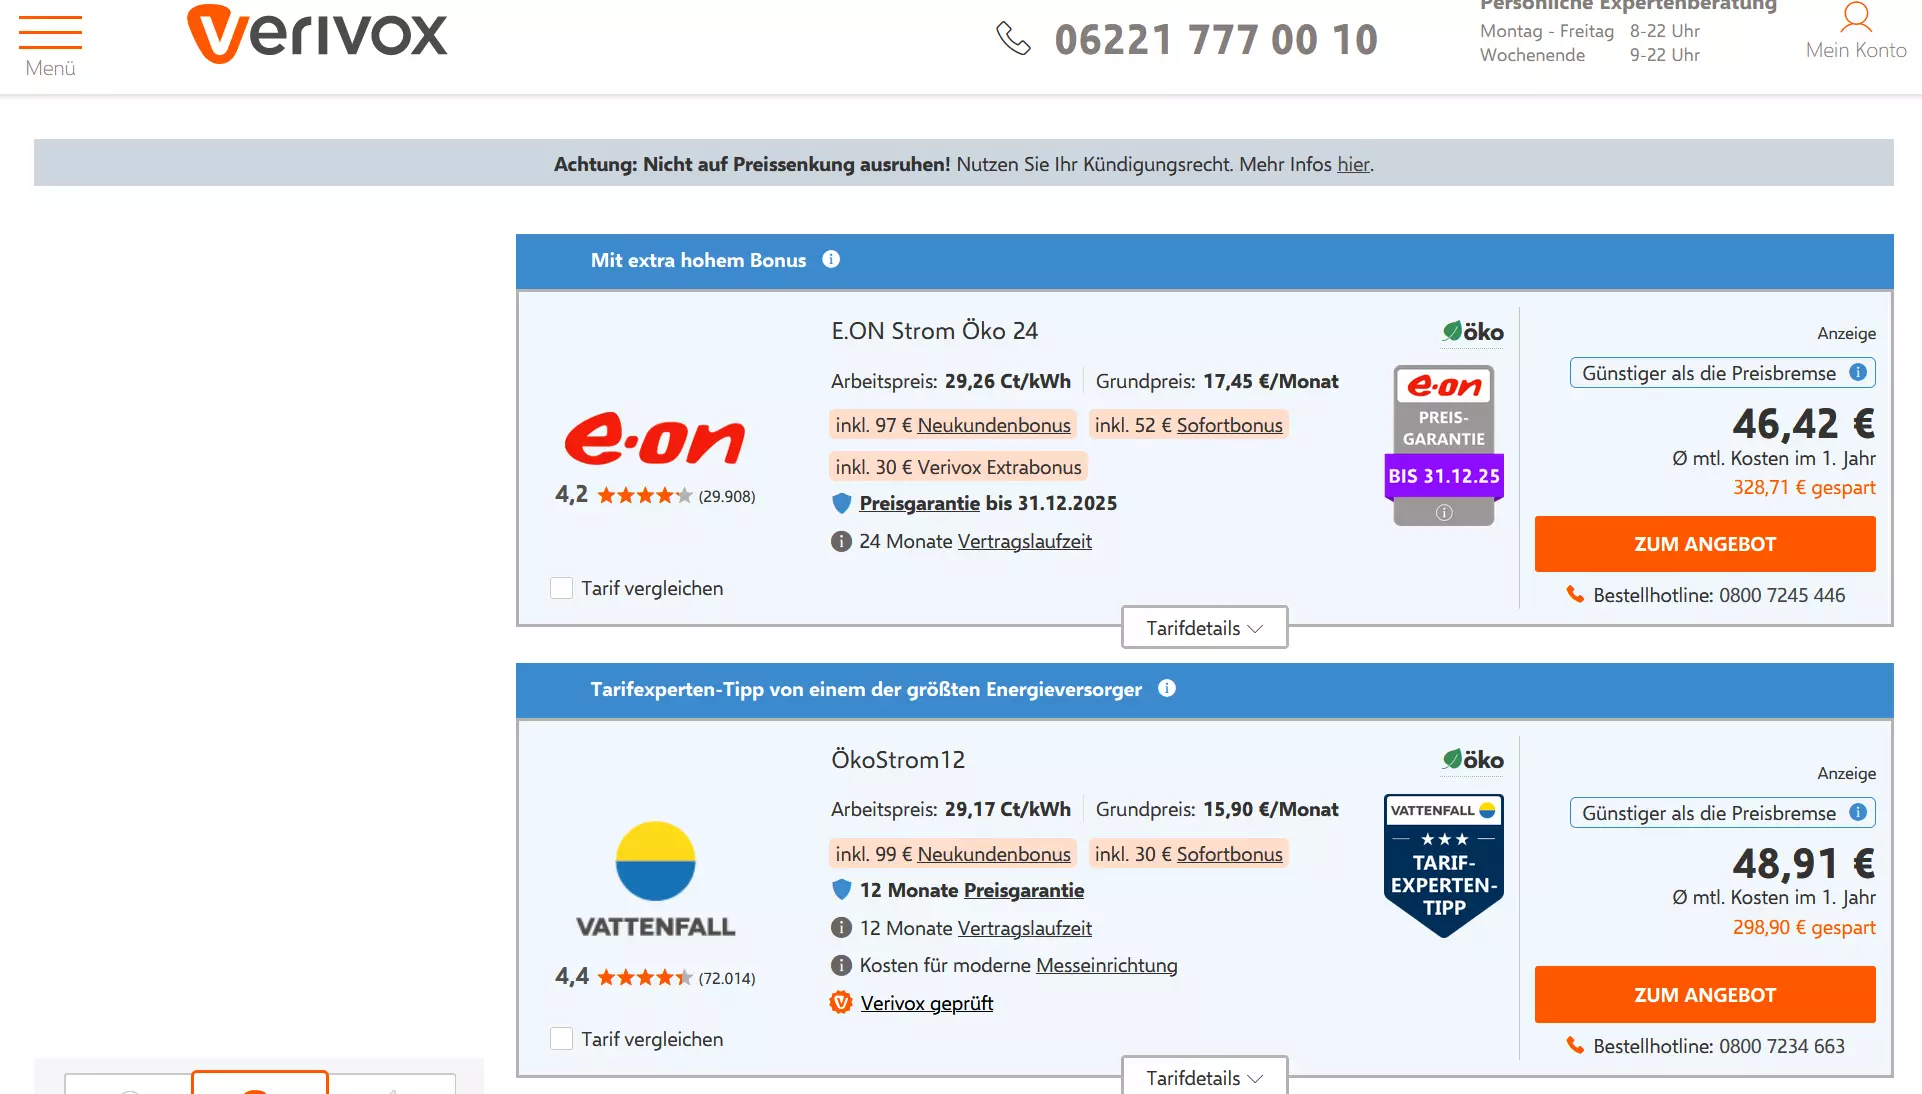Click ZUM ANGEBOT for Vattenfall tariff

click(1705, 995)
